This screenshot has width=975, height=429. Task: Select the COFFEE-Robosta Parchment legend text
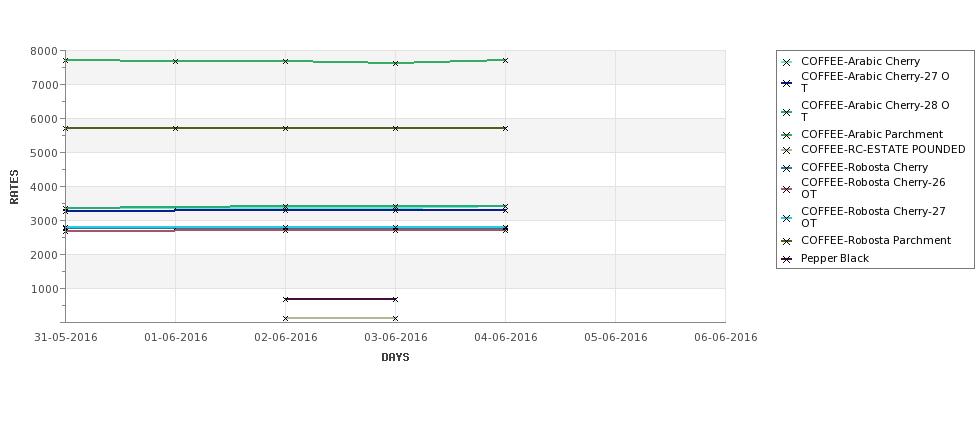876,240
